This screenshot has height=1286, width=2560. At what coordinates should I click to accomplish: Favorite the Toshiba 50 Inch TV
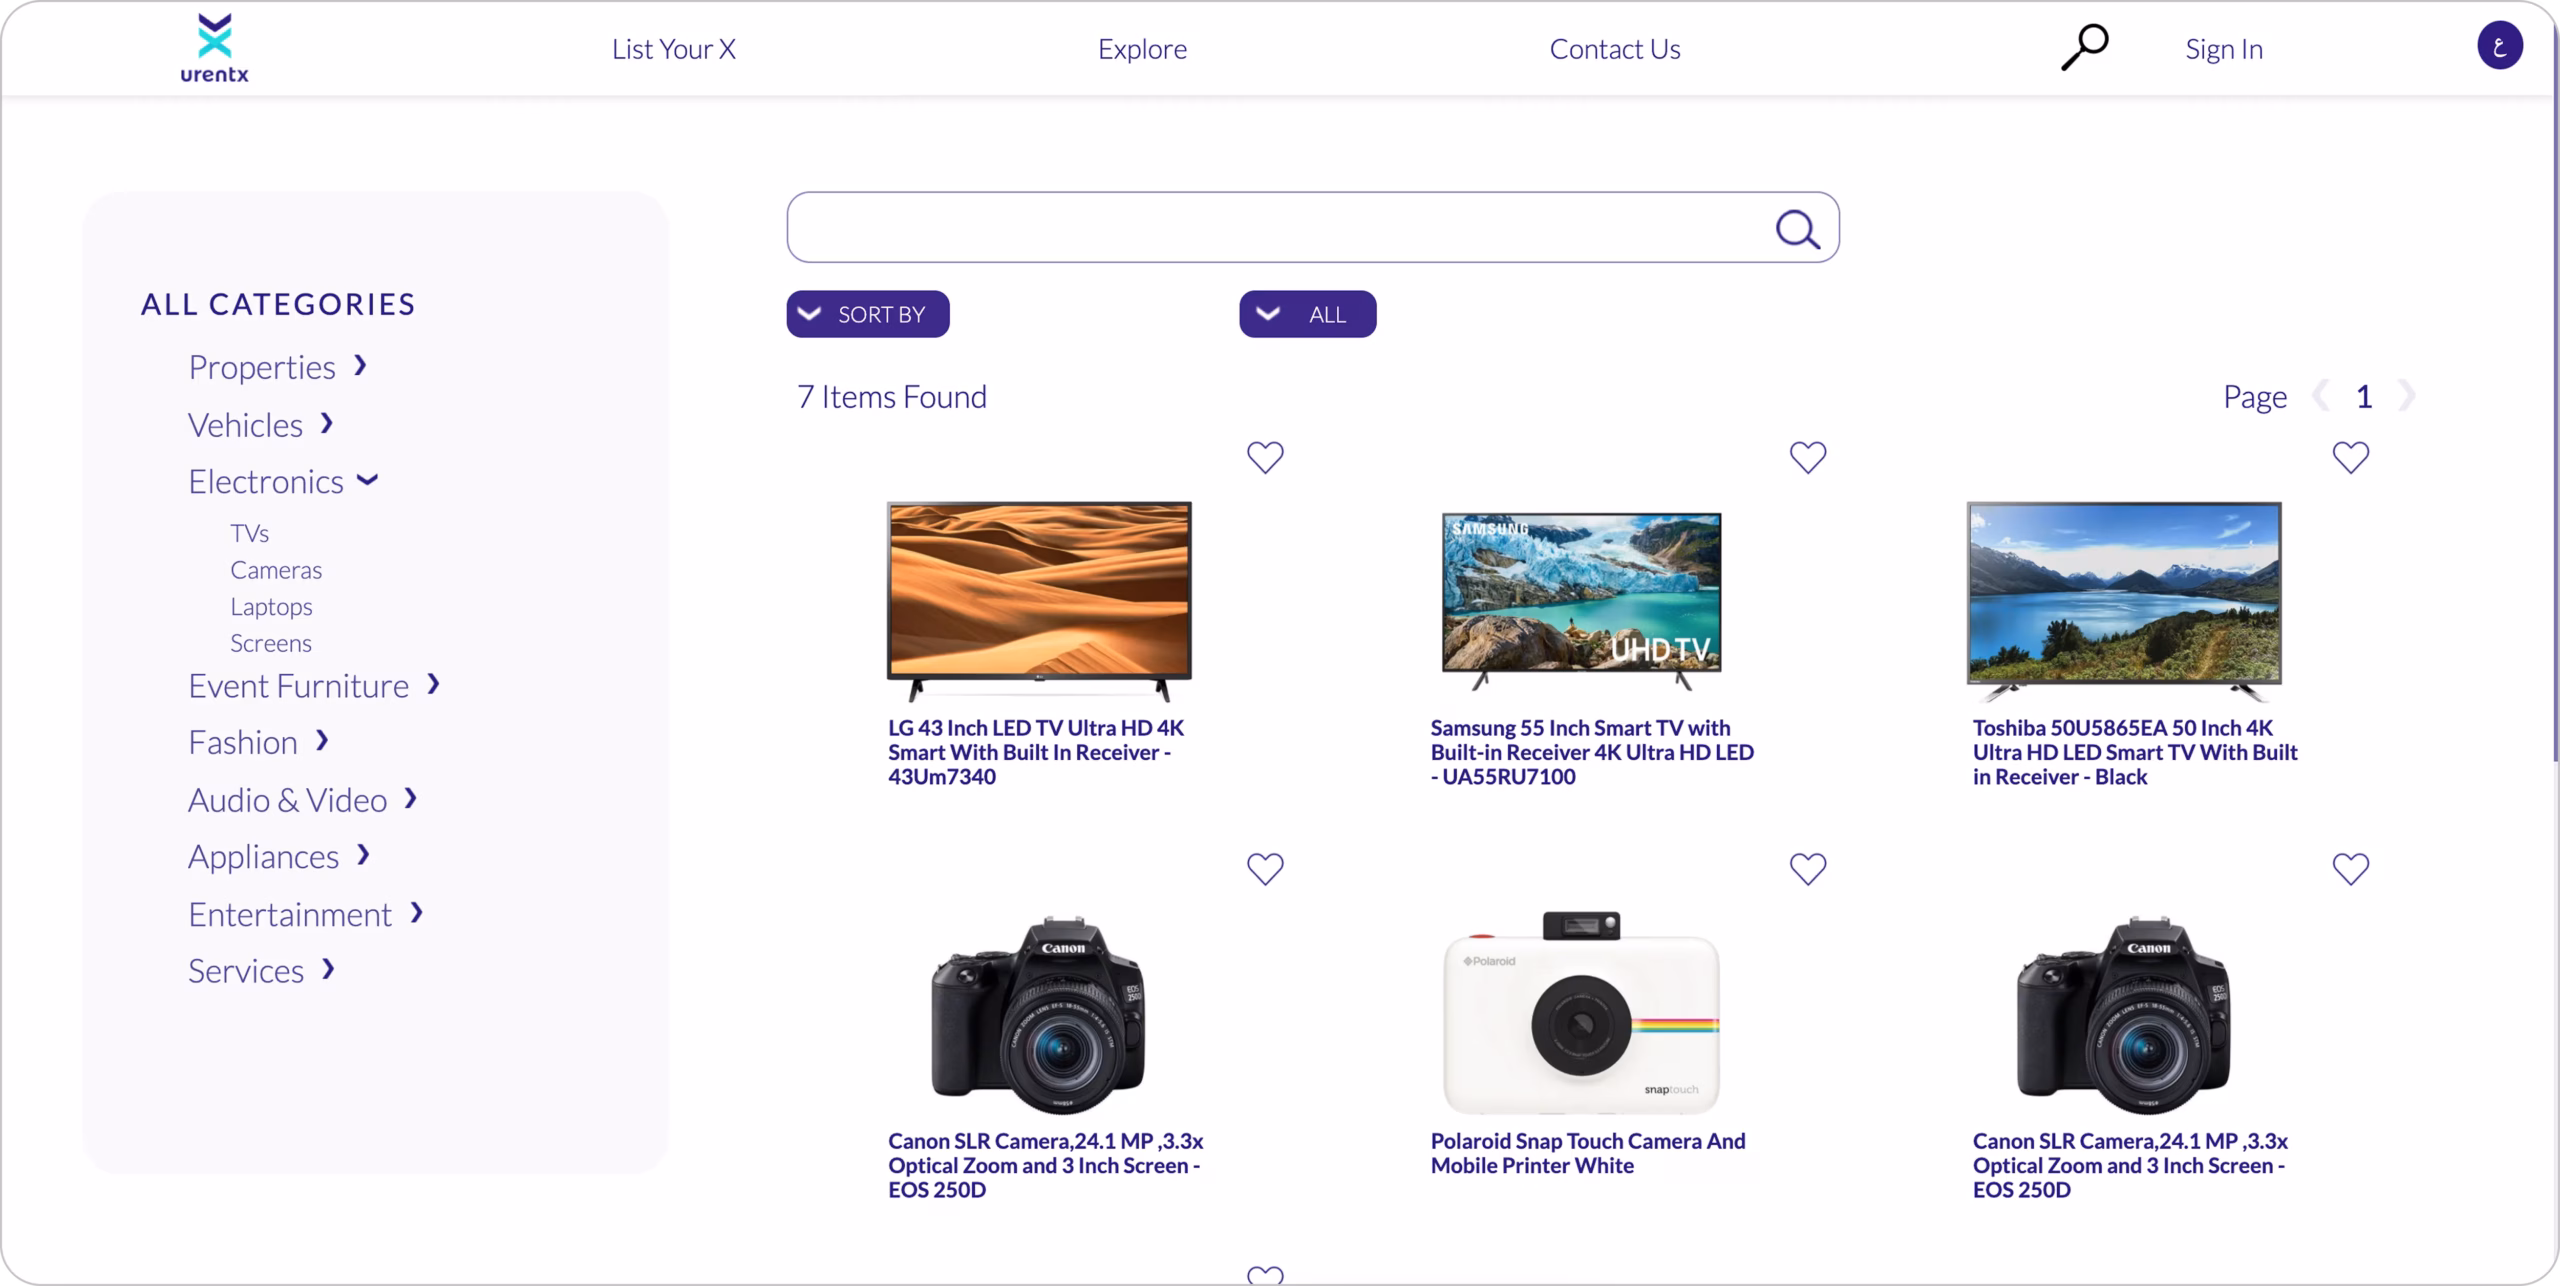(x=2350, y=457)
